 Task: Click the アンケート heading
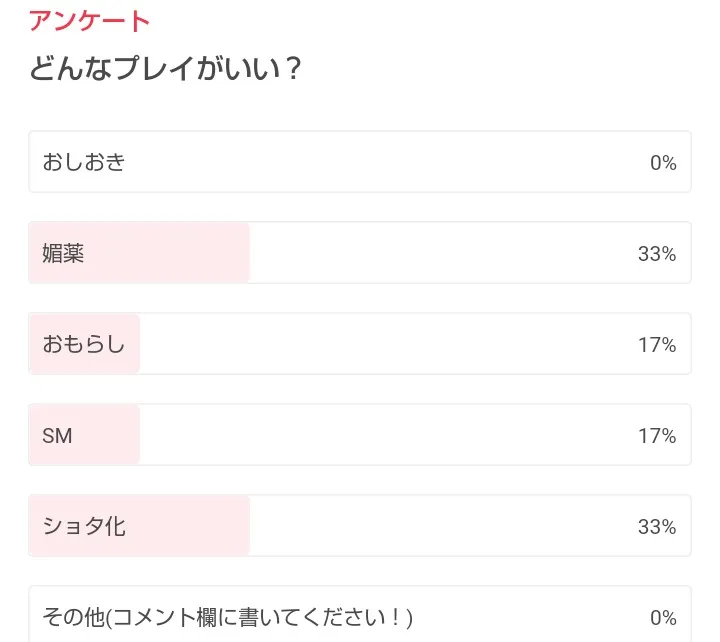click(90, 20)
